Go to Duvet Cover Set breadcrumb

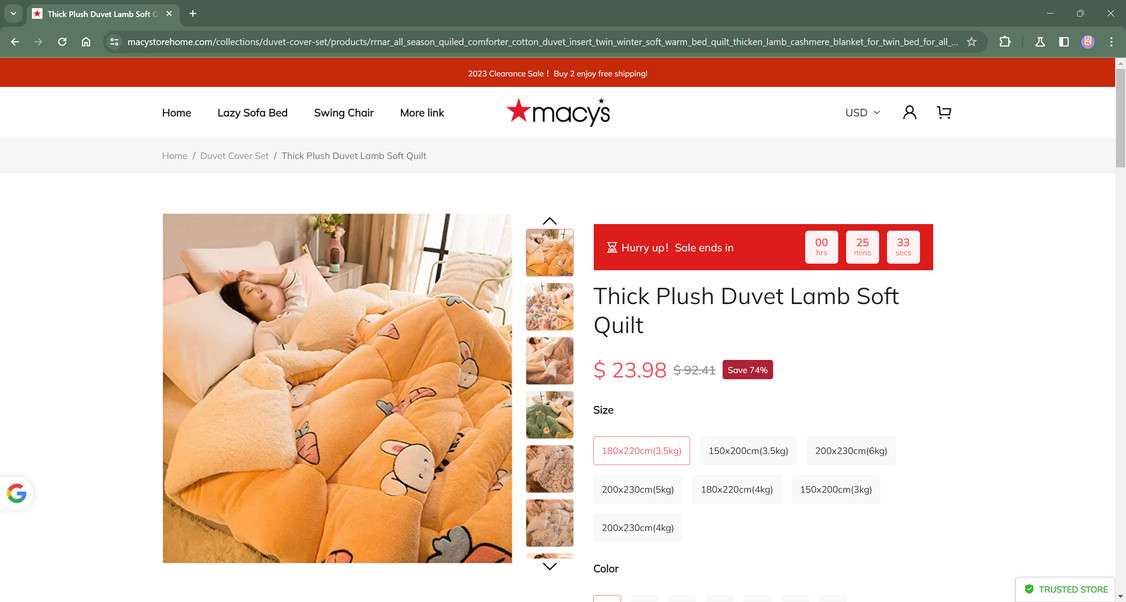tap(234, 156)
